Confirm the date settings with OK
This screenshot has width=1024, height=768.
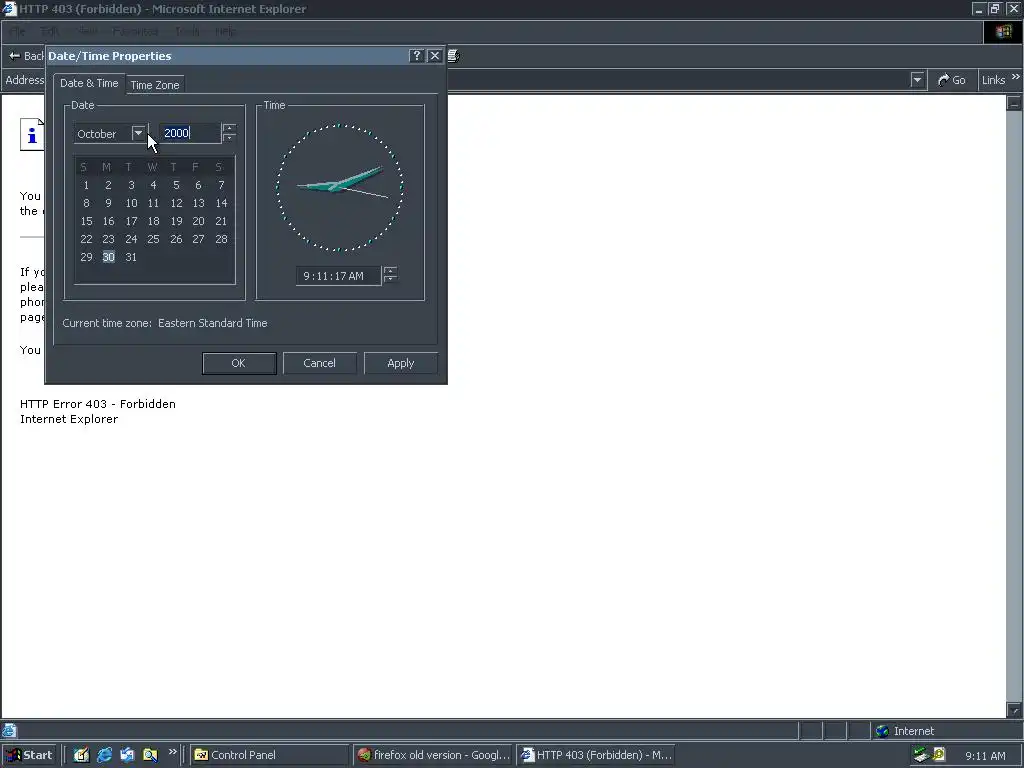[239, 363]
